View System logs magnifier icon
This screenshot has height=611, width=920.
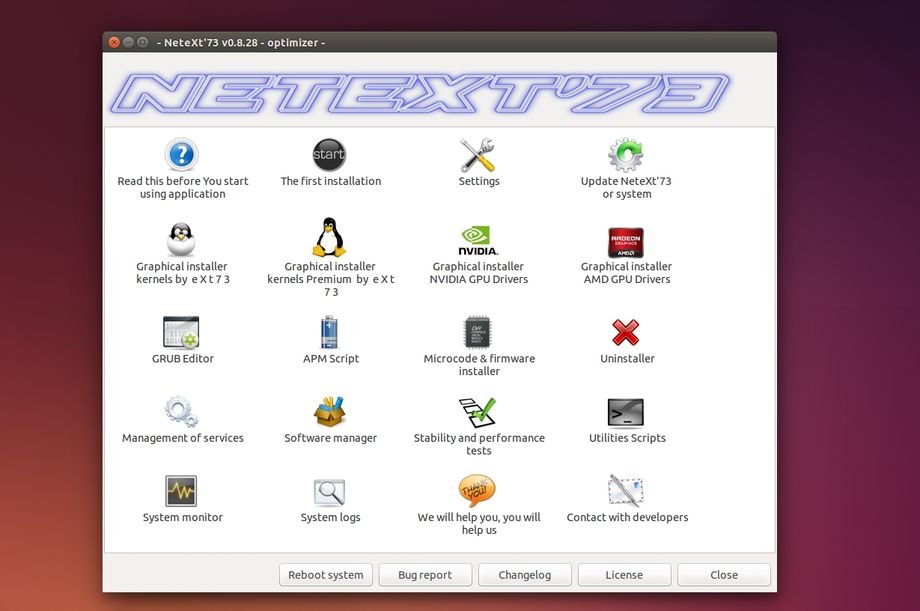pos(329,491)
